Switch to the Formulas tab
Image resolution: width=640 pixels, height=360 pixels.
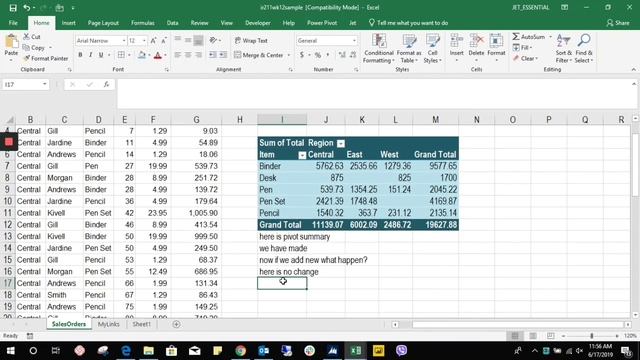click(142, 23)
